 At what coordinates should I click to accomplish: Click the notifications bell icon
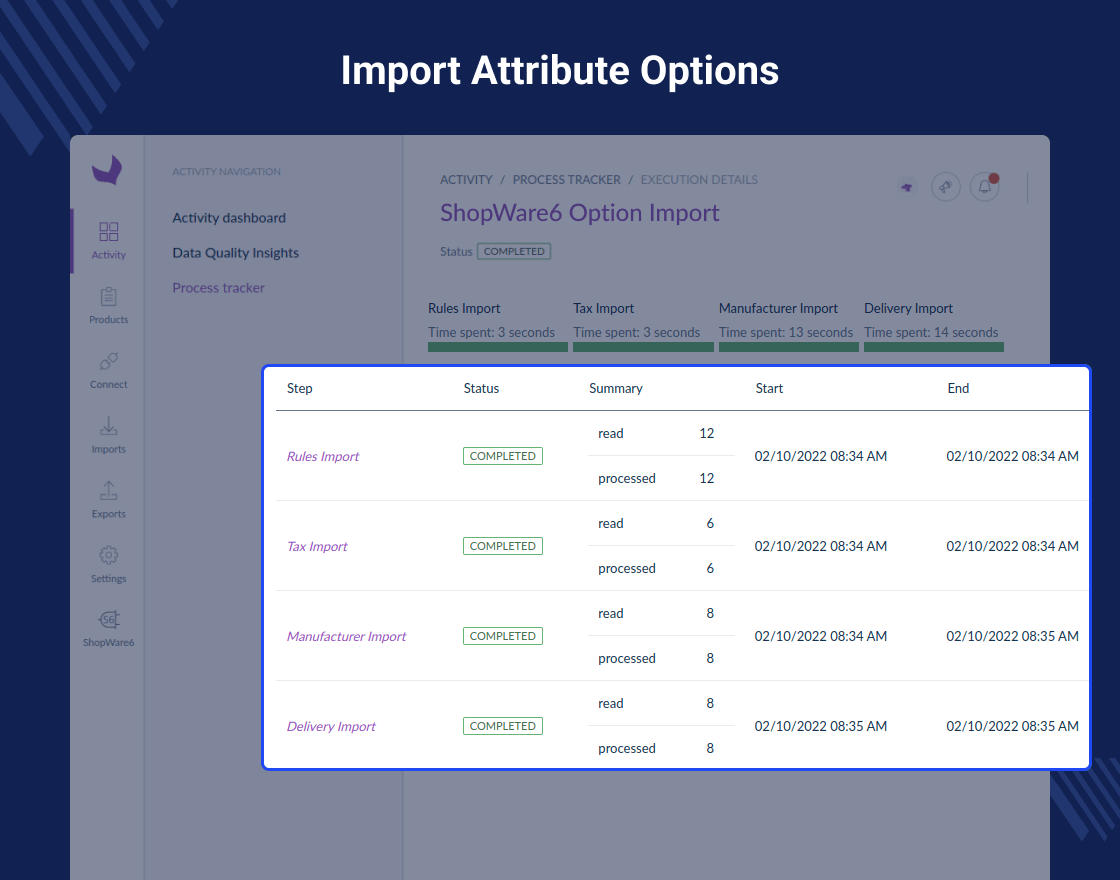[x=984, y=187]
